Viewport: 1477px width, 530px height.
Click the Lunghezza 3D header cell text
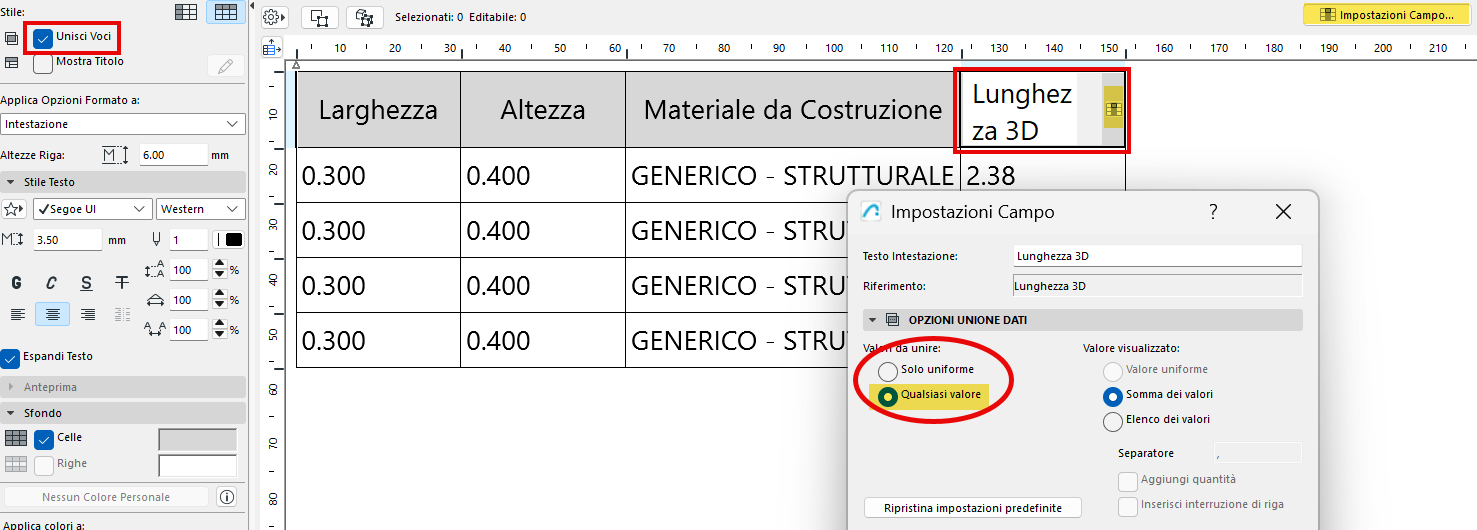[x=1022, y=112]
